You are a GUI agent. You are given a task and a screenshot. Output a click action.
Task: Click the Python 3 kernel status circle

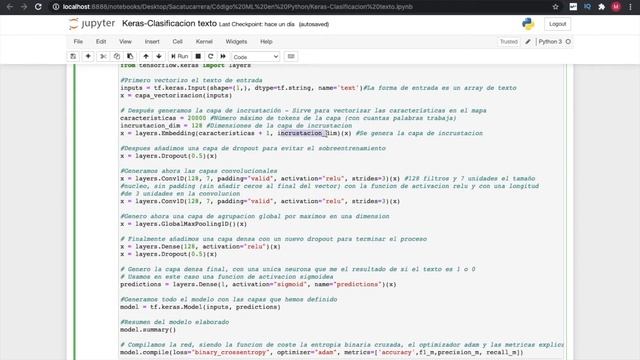(568, 42)
